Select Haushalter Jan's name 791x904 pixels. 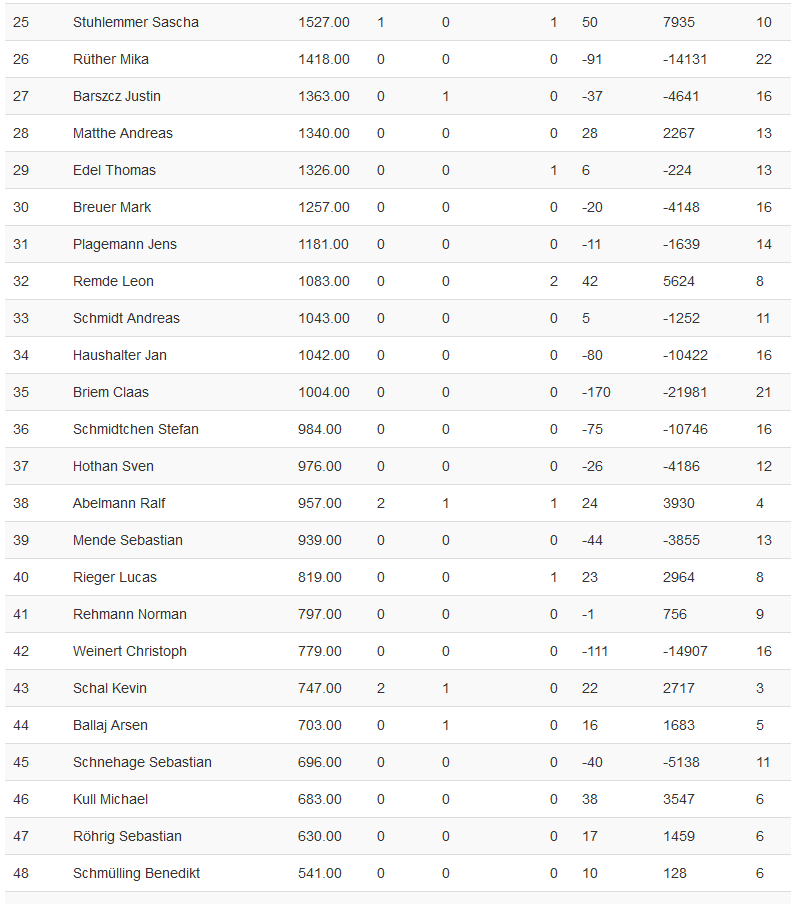(120, 355)
